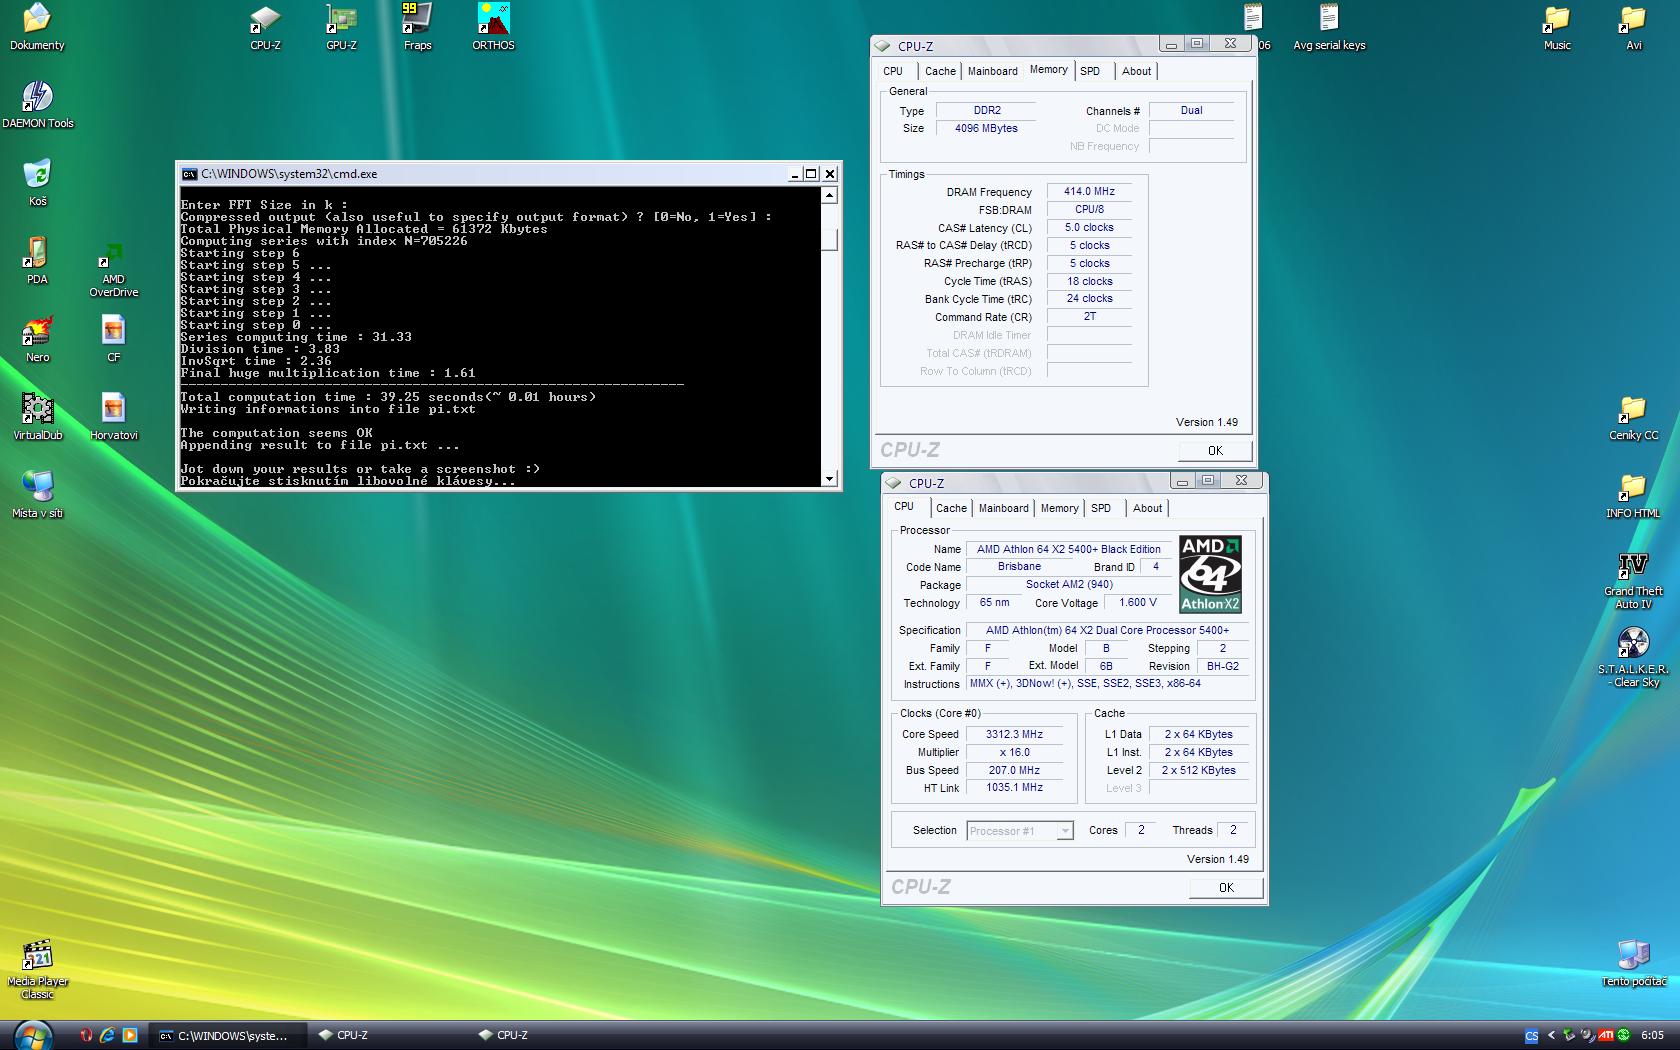This screenshot has width=1680, height=1050.
Task: Open the Nero desktop shortcut
Action: point(37,339)
